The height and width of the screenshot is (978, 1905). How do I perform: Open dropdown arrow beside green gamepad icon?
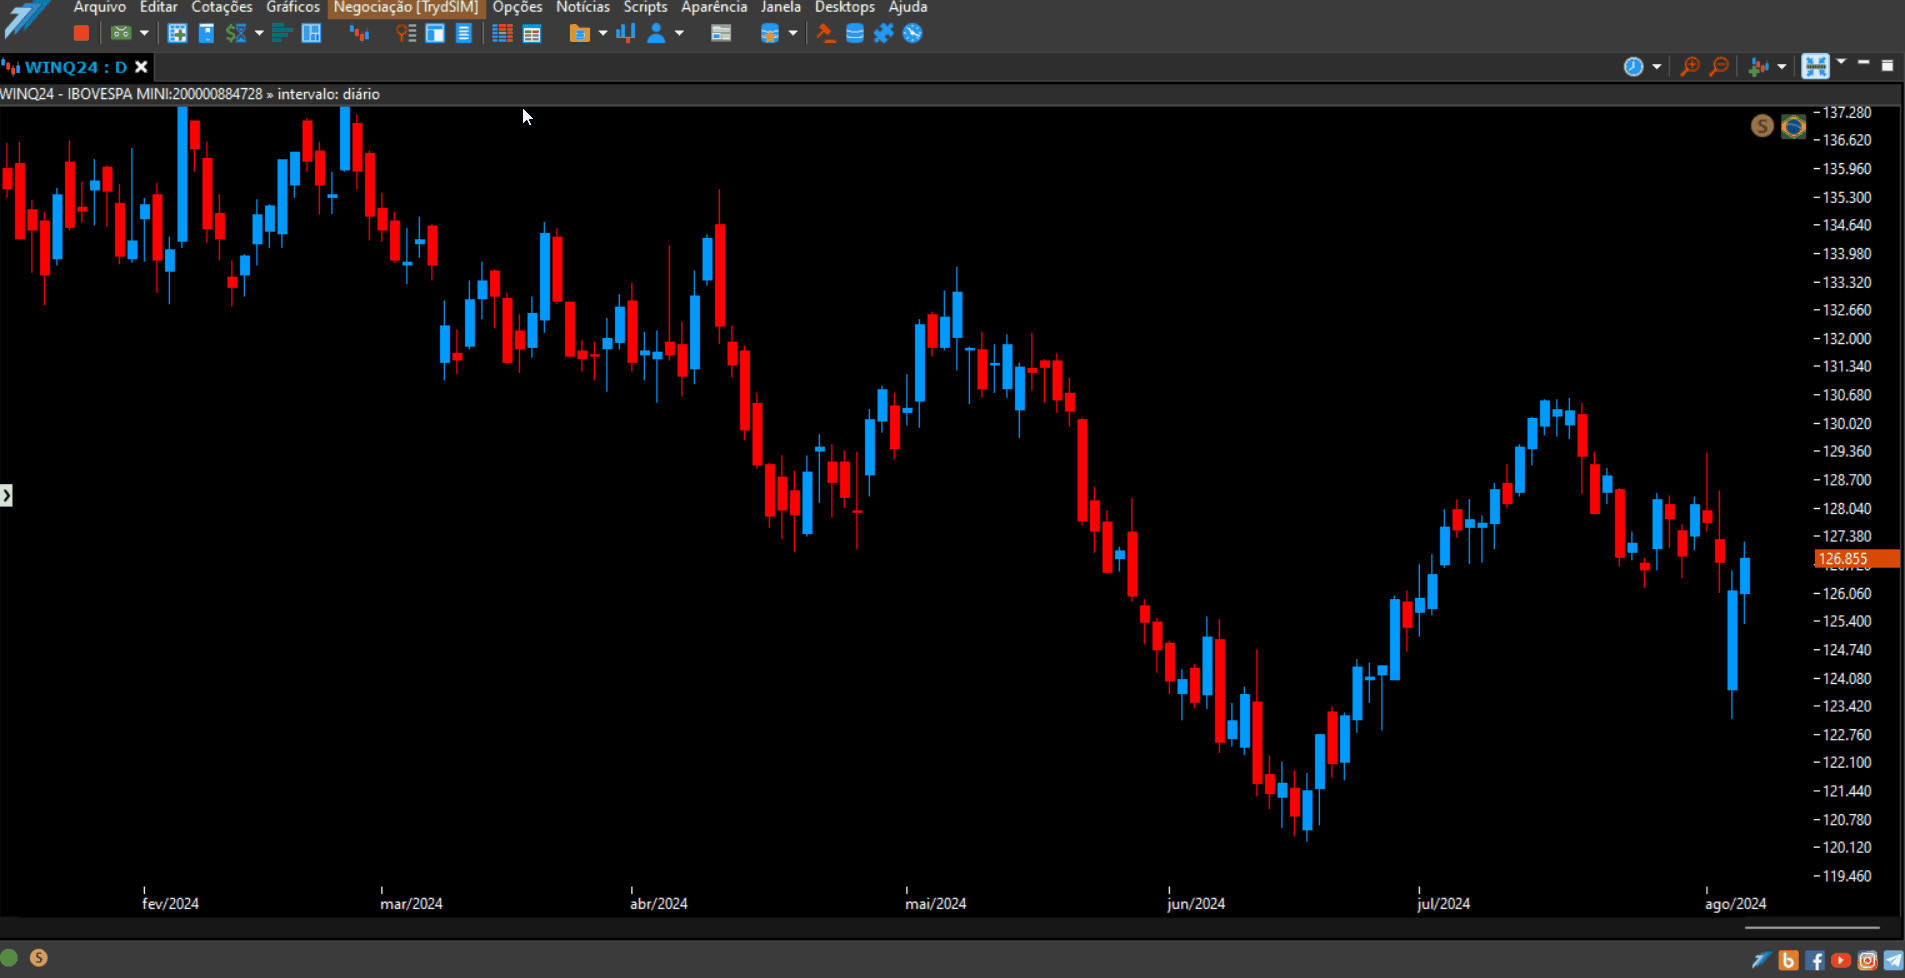[x=144, y=33]
